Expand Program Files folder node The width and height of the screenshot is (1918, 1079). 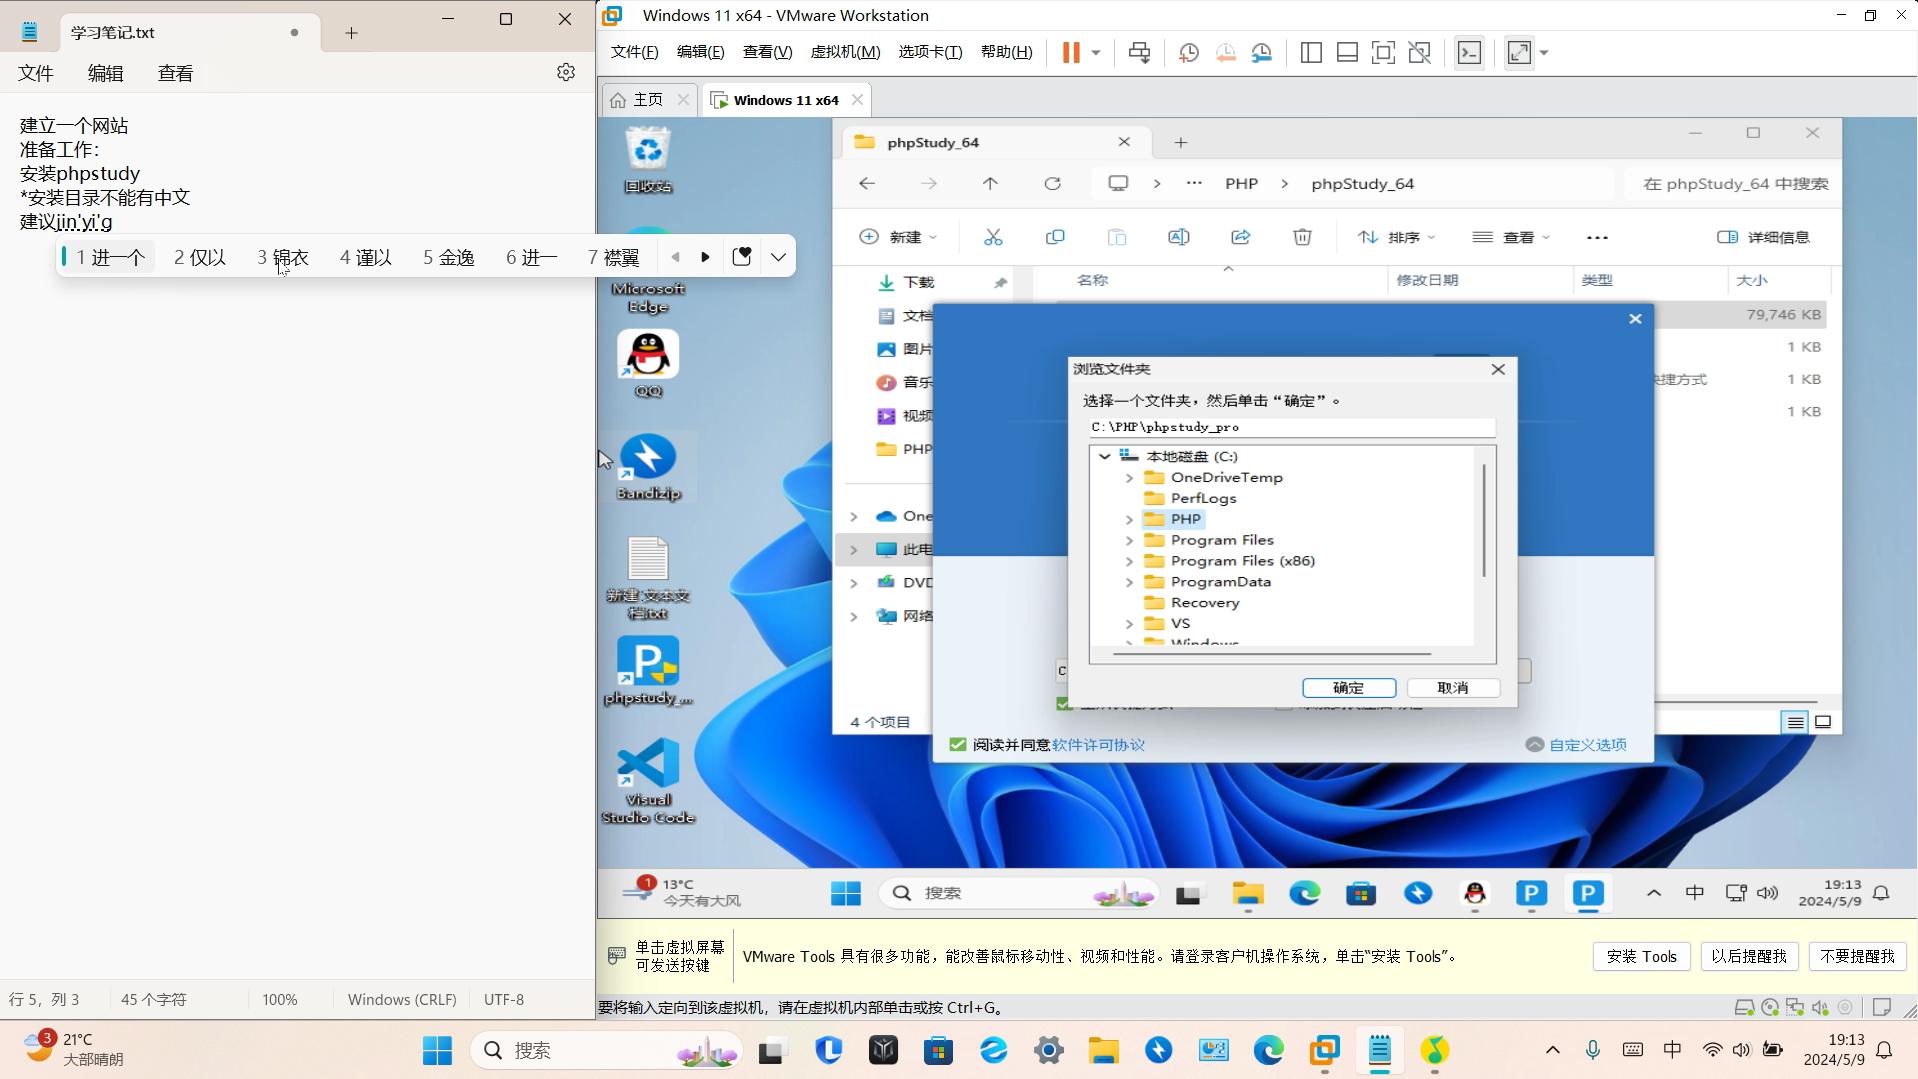click(x=1129, y=540)
